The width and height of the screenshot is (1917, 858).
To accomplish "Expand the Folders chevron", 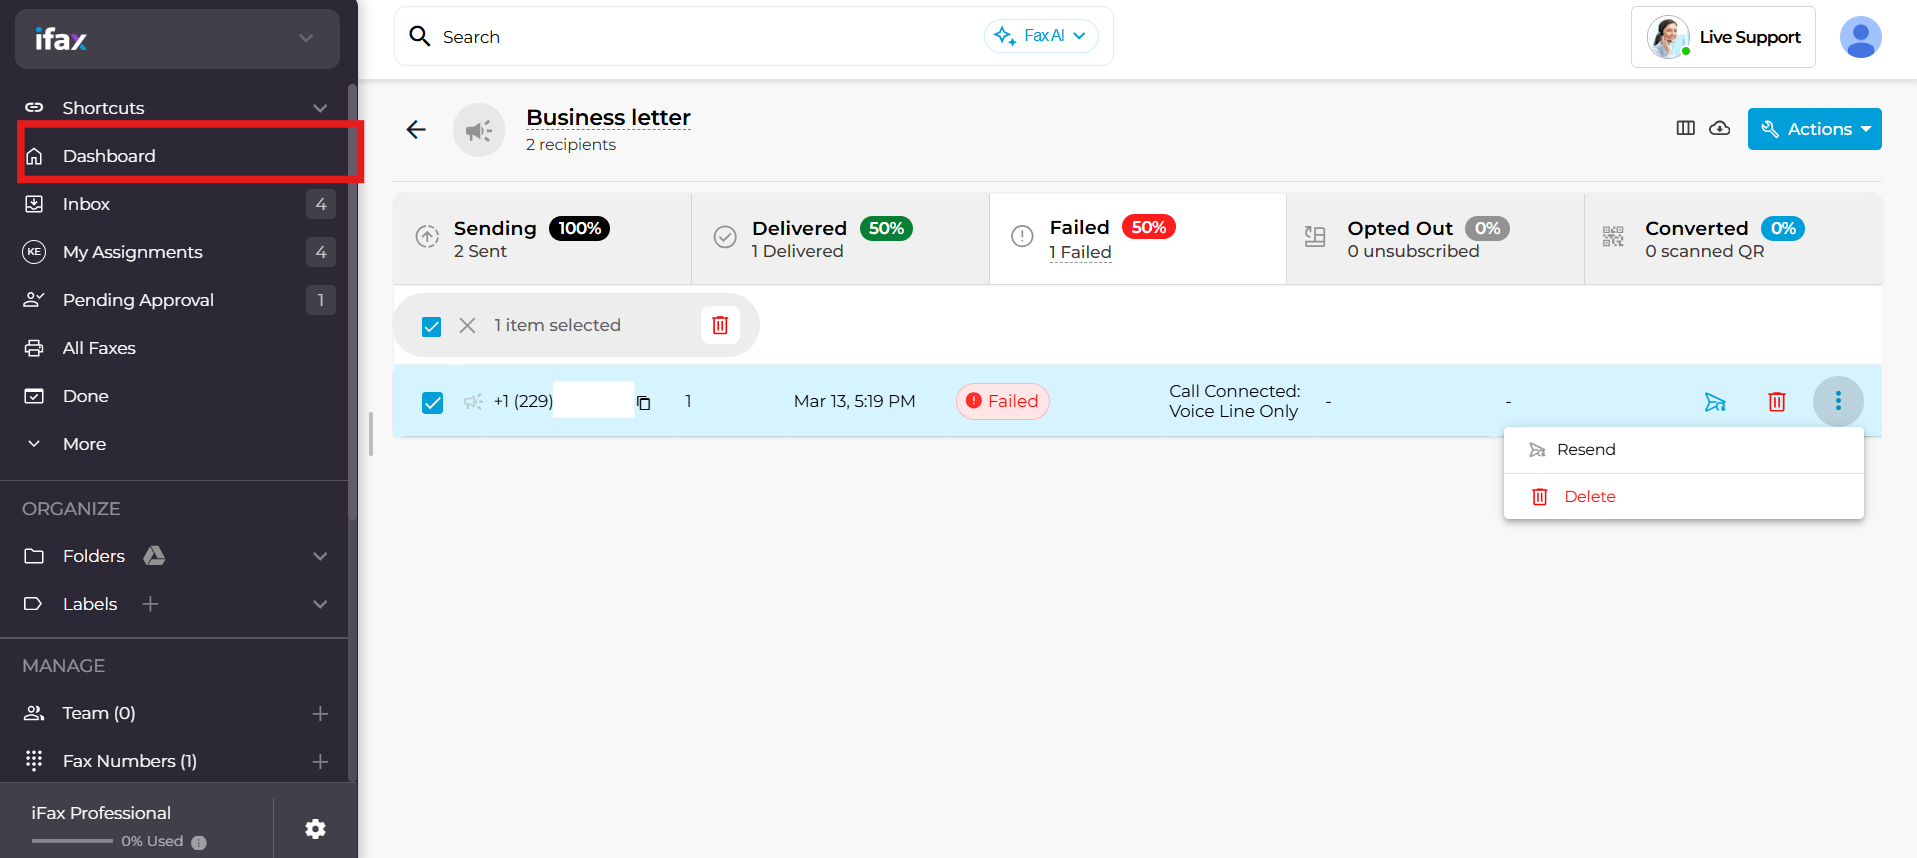I will tap(320, 556).
